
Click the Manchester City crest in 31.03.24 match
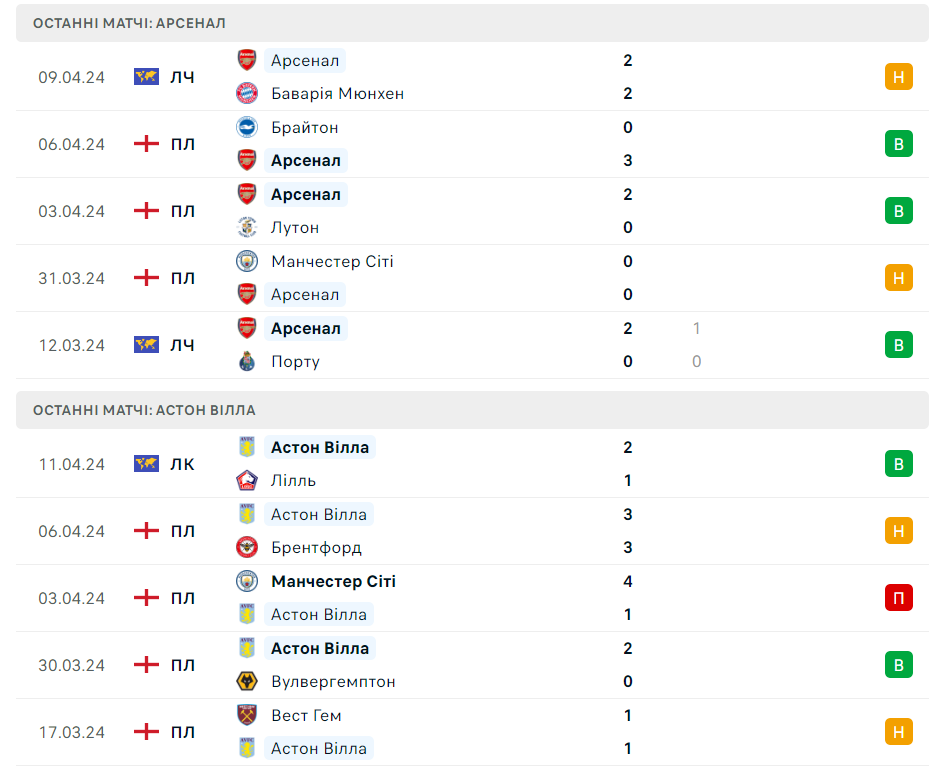tap(247, 261)
